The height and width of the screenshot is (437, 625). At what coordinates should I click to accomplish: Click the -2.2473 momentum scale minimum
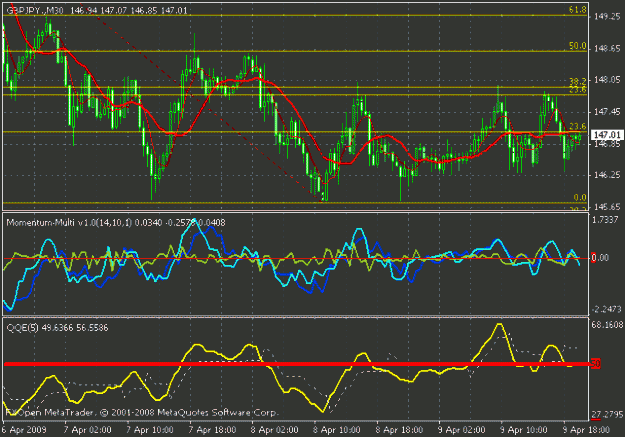coord(606,309)
